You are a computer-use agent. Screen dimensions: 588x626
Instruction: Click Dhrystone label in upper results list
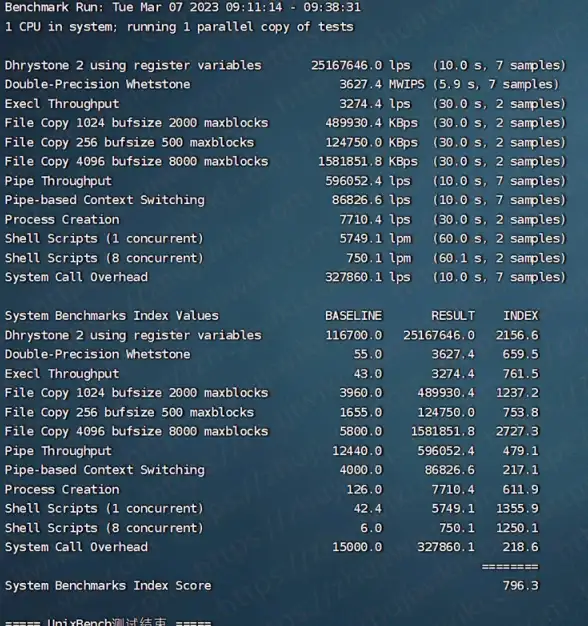click(x=133, y=65)
